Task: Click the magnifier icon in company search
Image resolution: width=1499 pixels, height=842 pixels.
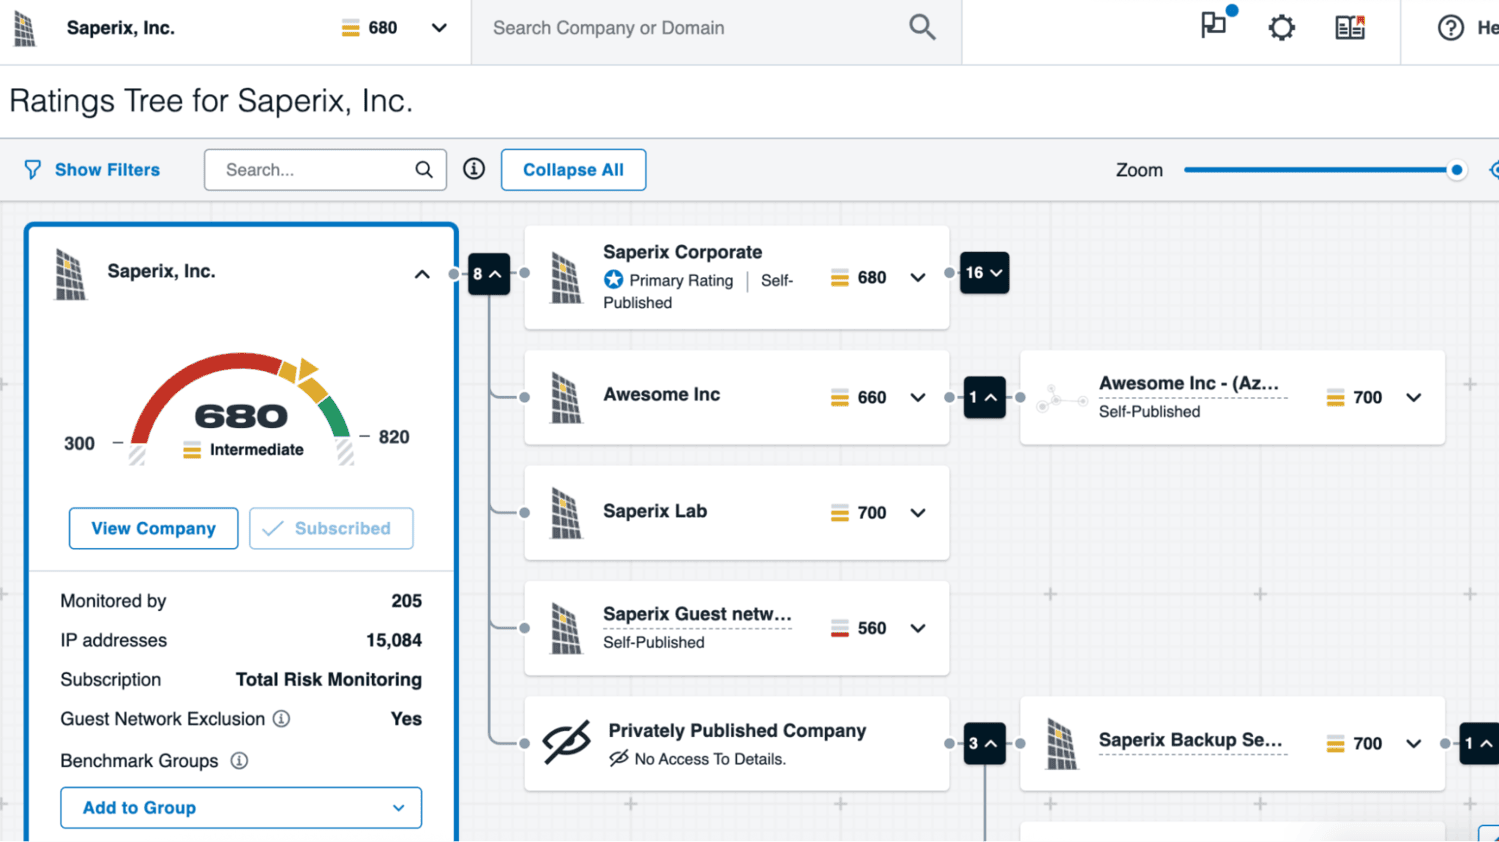Action: (922, 28)
